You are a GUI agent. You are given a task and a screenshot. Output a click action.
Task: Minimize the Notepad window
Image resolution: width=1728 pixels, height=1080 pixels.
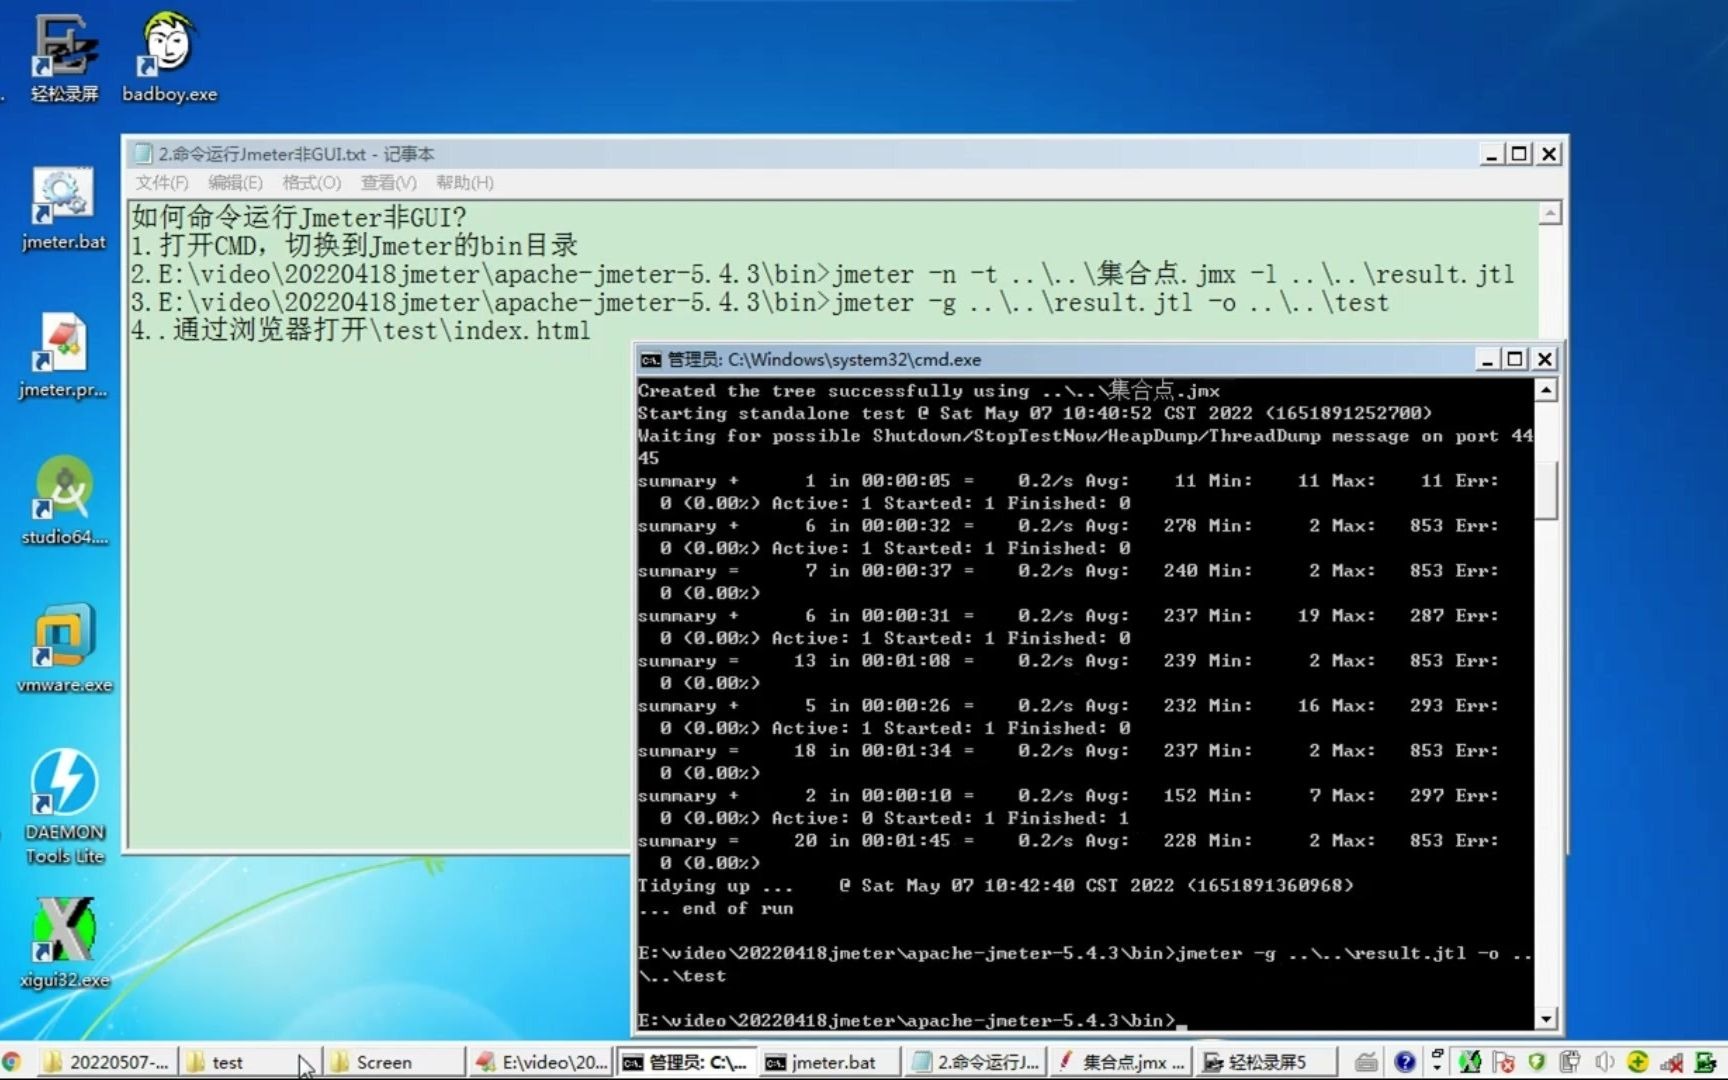point(1491,154)
